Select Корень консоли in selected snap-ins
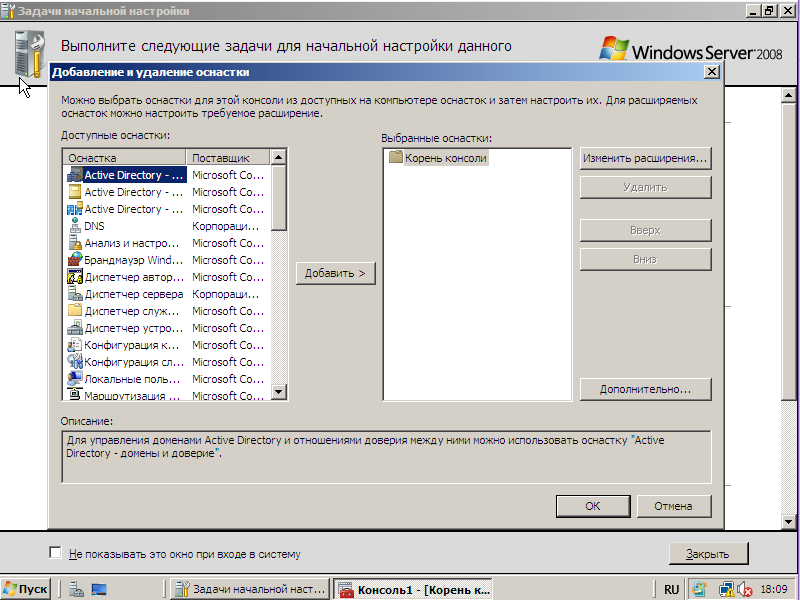The height and width of the screenshot is (600, 800). click(x=446, y=158)
